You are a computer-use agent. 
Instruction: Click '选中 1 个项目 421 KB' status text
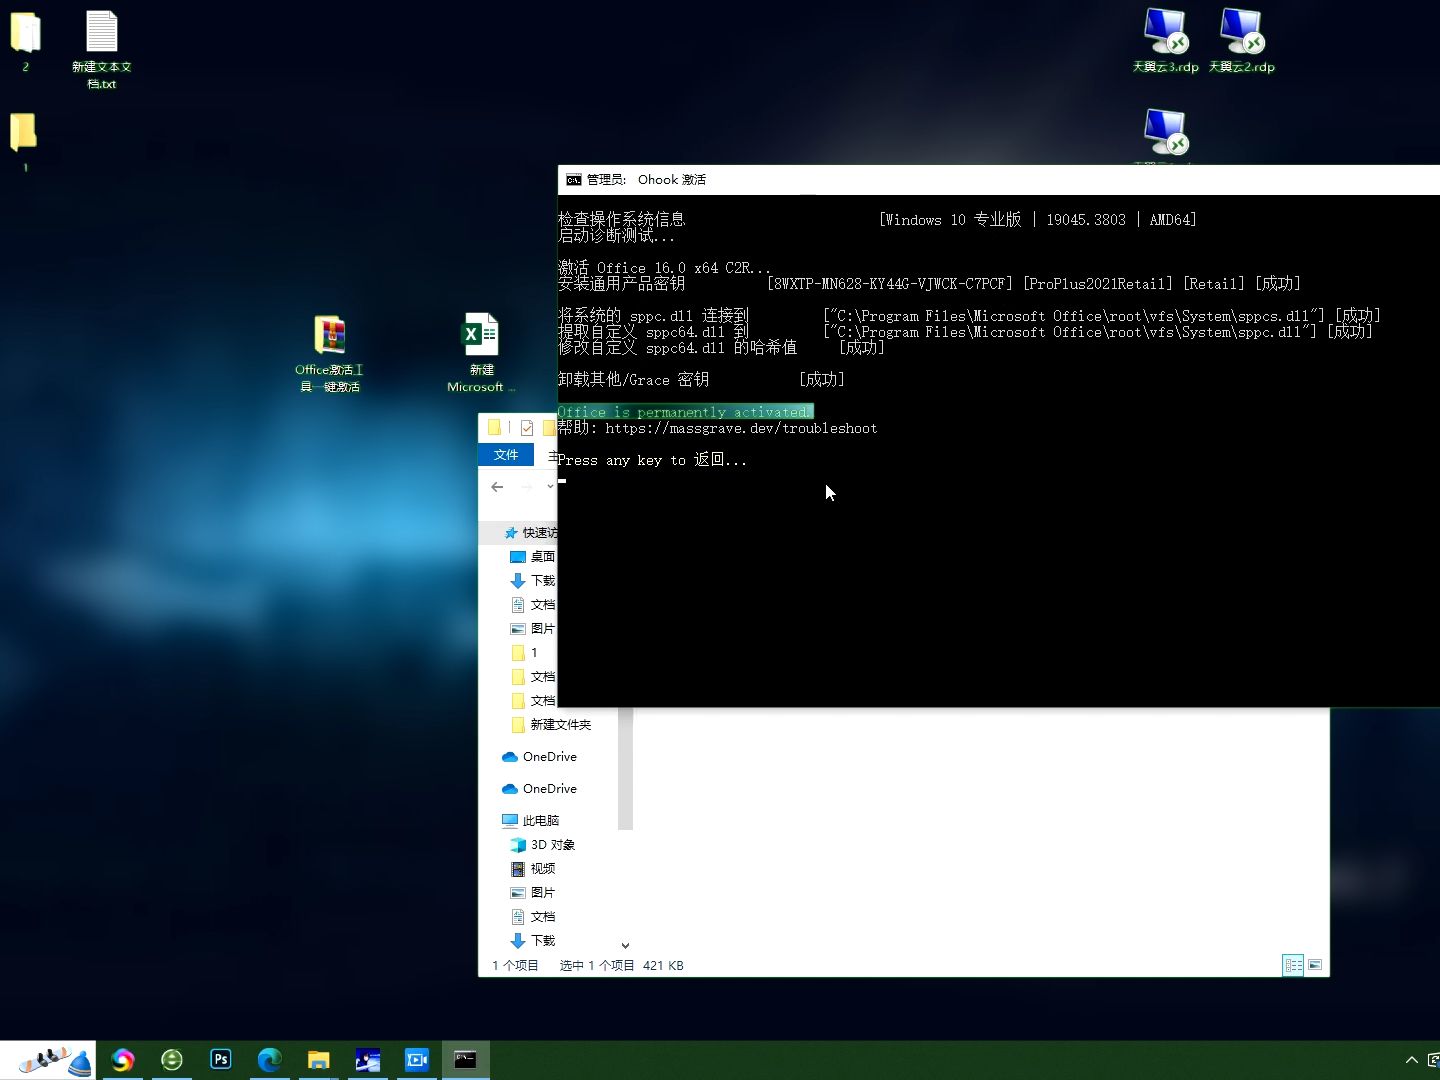point(621,965)
